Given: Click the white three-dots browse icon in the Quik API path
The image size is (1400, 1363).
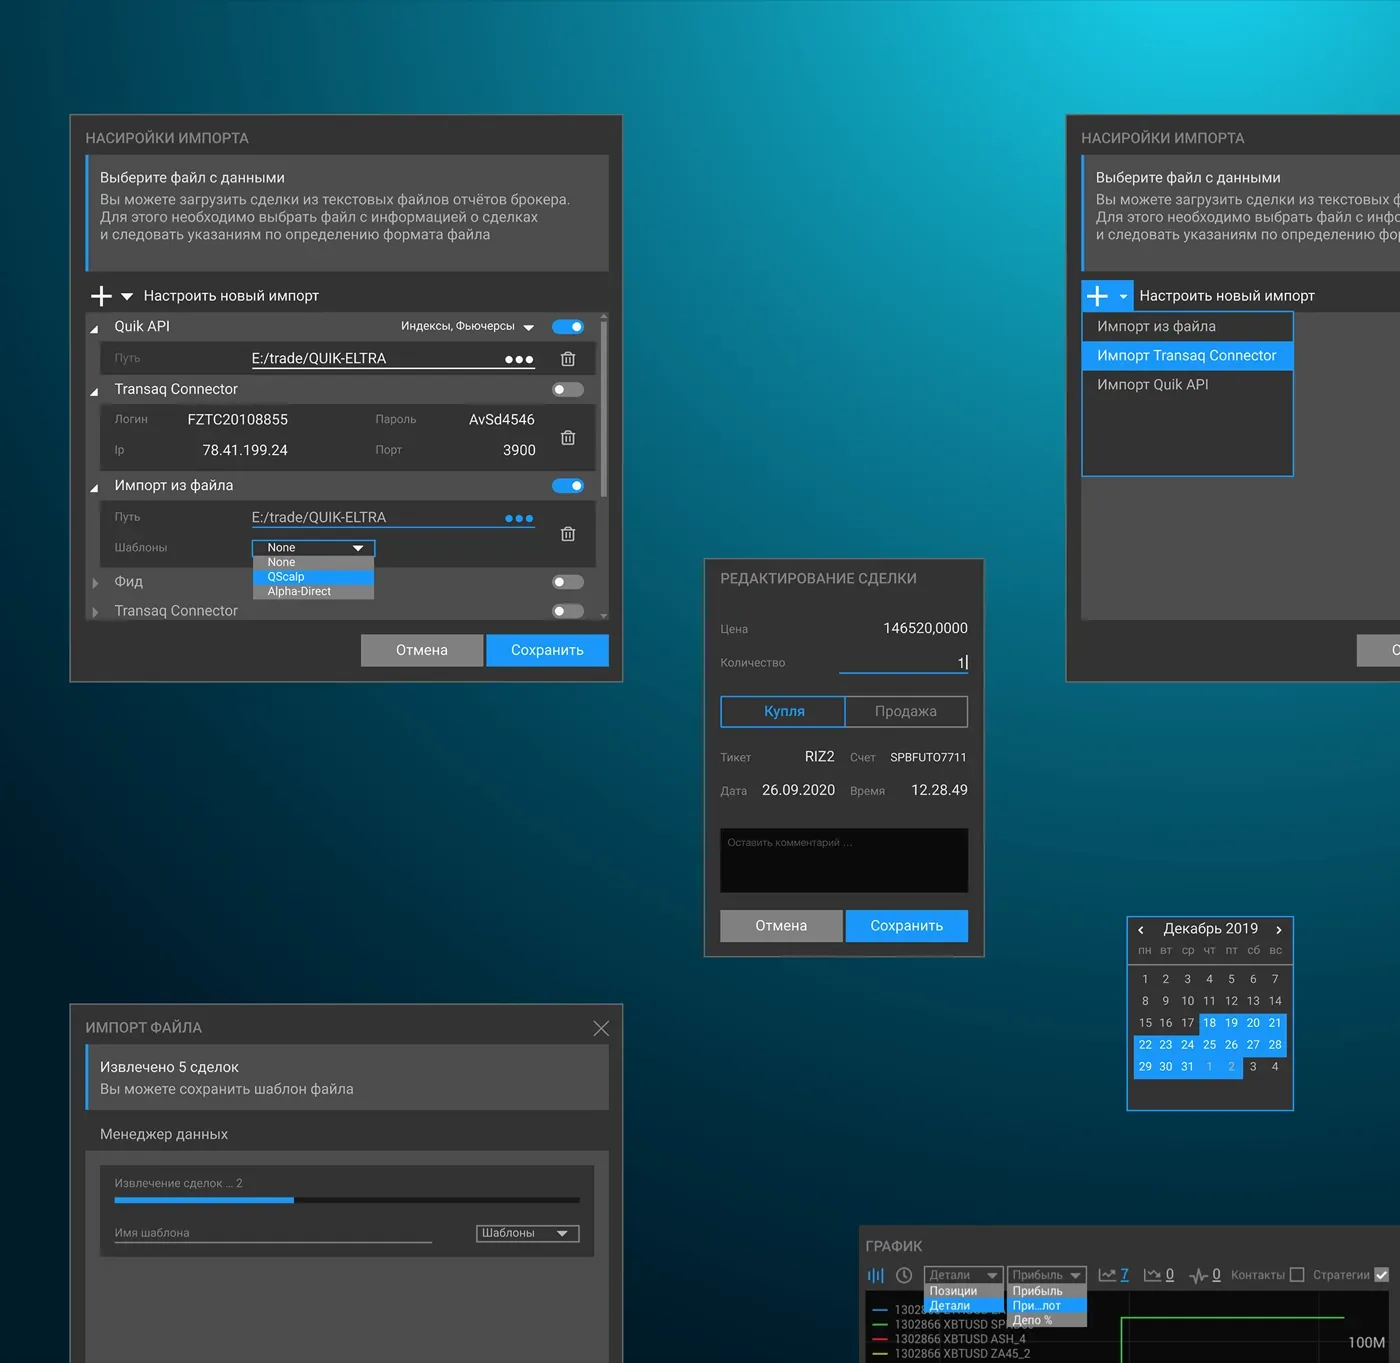Looking at the screenshot, I should tap(519, 359).
